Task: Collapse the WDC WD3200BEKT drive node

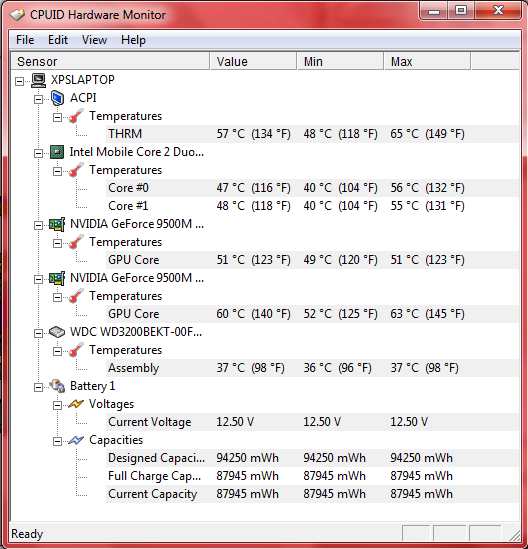Action: click(x=39, y=333)
